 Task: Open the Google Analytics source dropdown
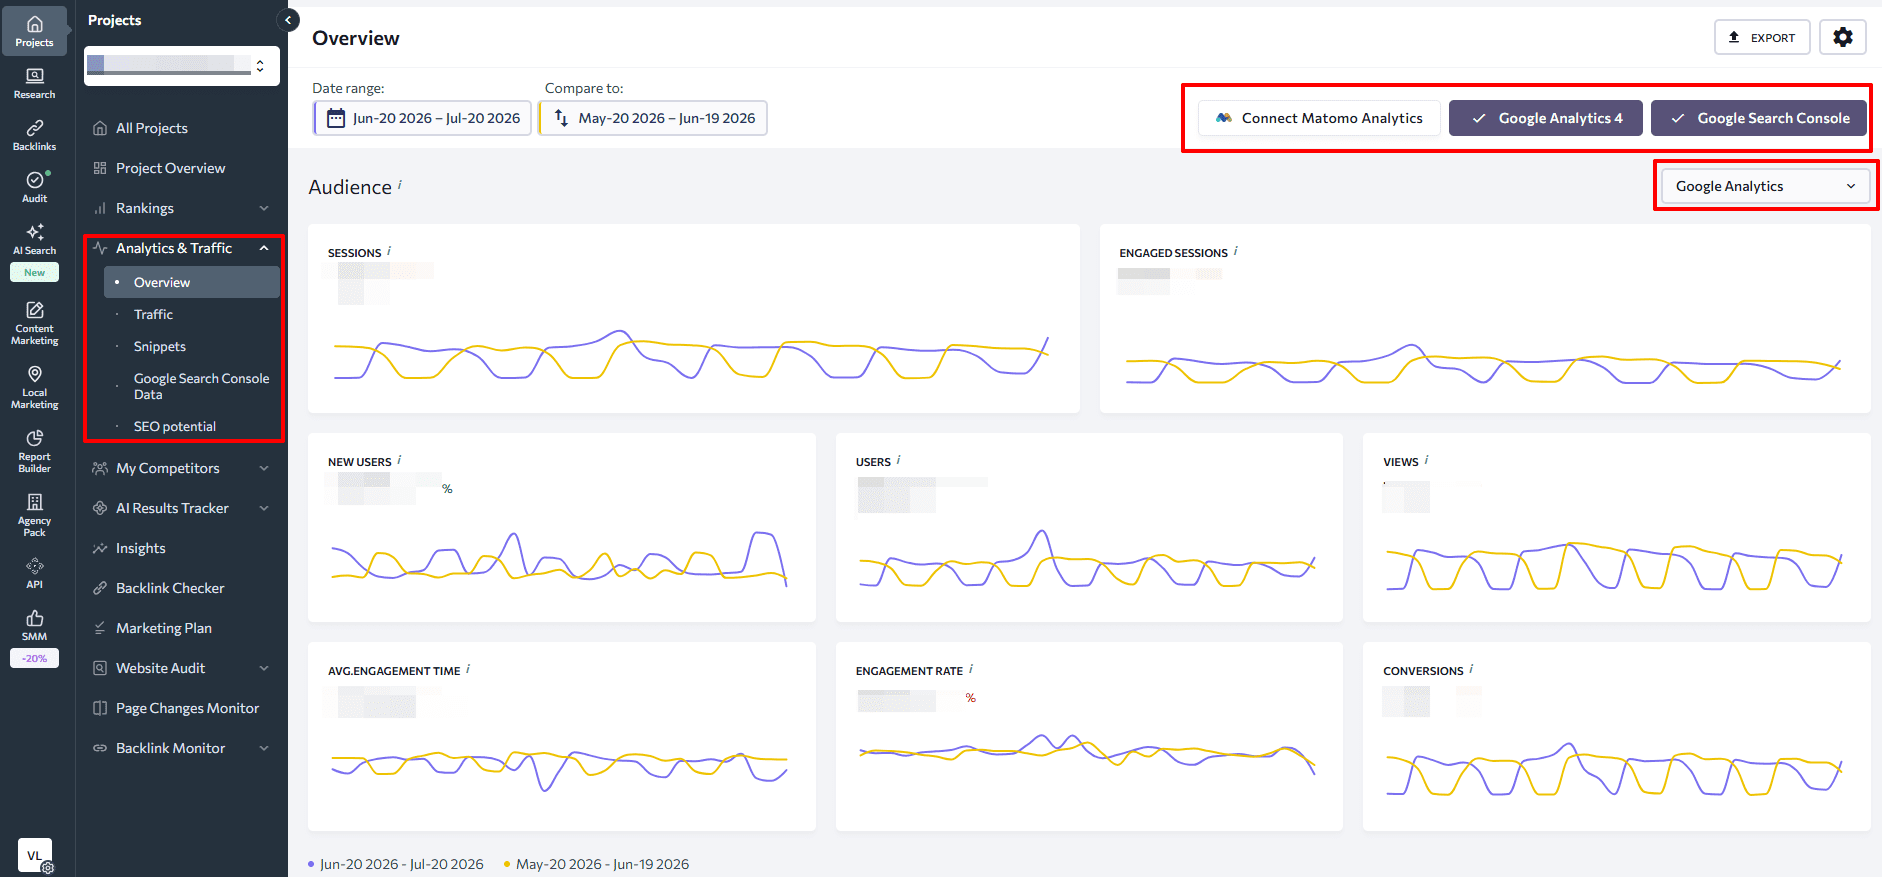pyautogui.click(x=1765, y=186)
